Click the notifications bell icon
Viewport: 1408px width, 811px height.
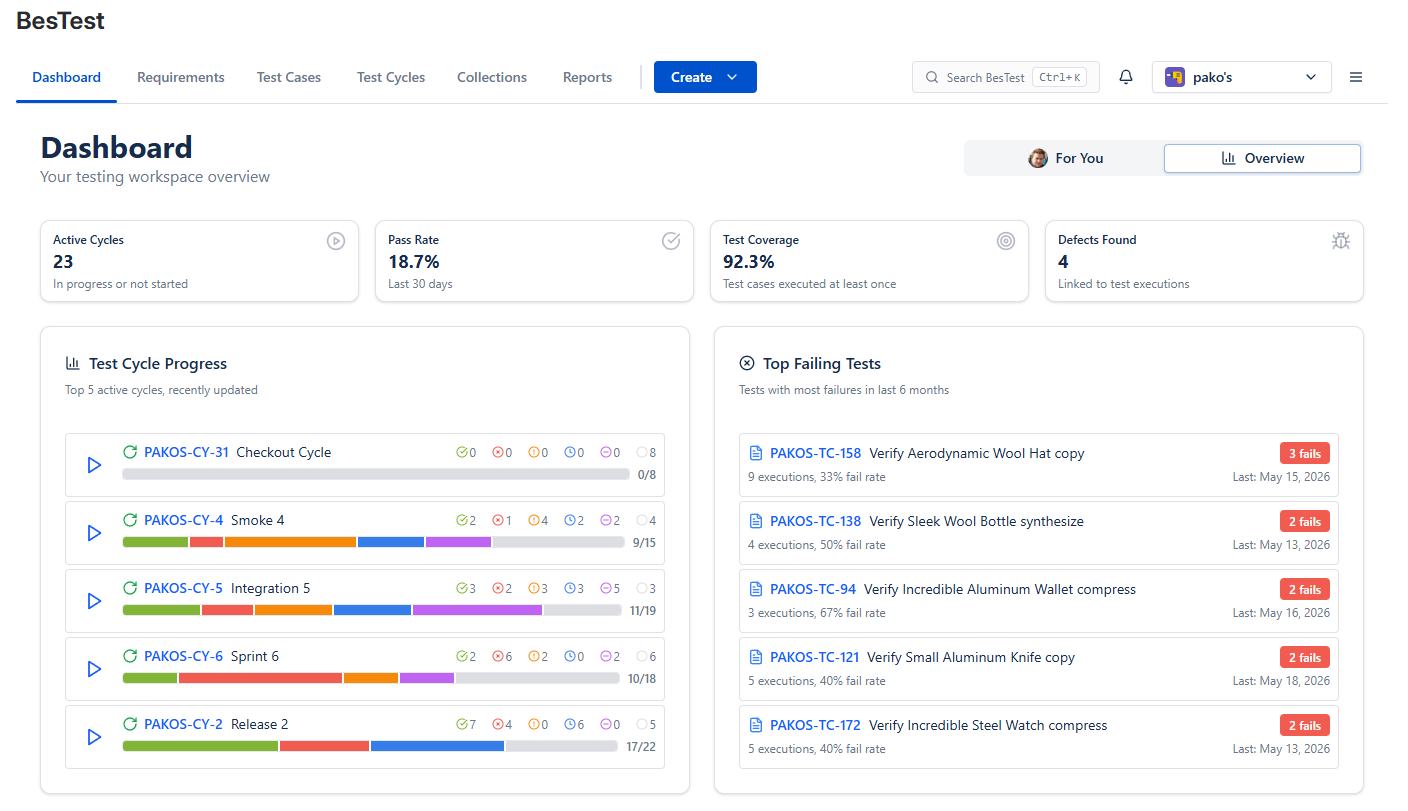(x=1126, y=77)
